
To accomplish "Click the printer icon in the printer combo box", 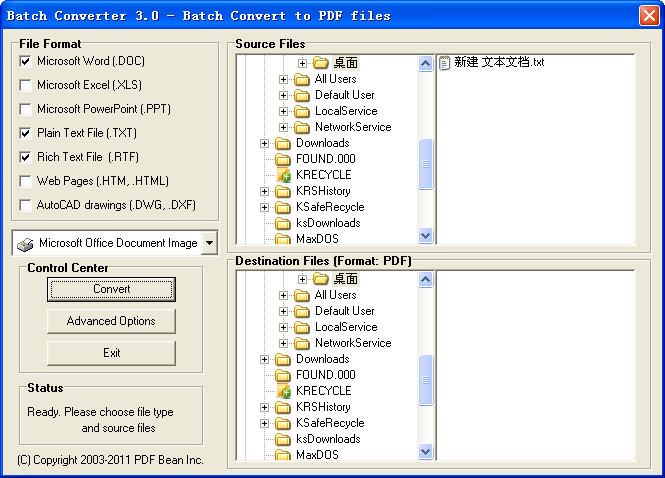I will click(25, 243).
